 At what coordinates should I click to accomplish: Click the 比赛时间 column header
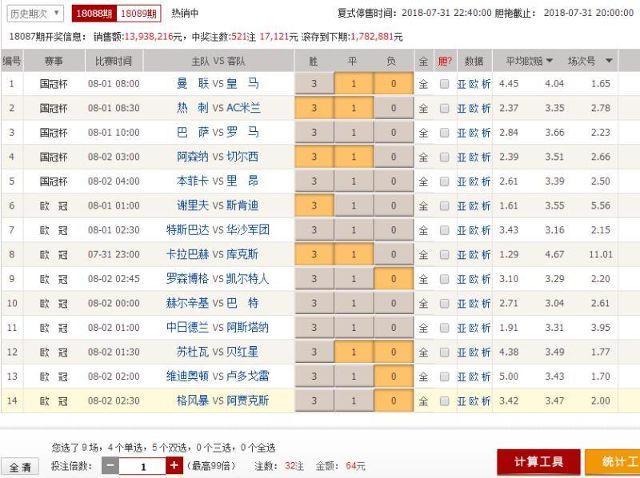(114, 61)
